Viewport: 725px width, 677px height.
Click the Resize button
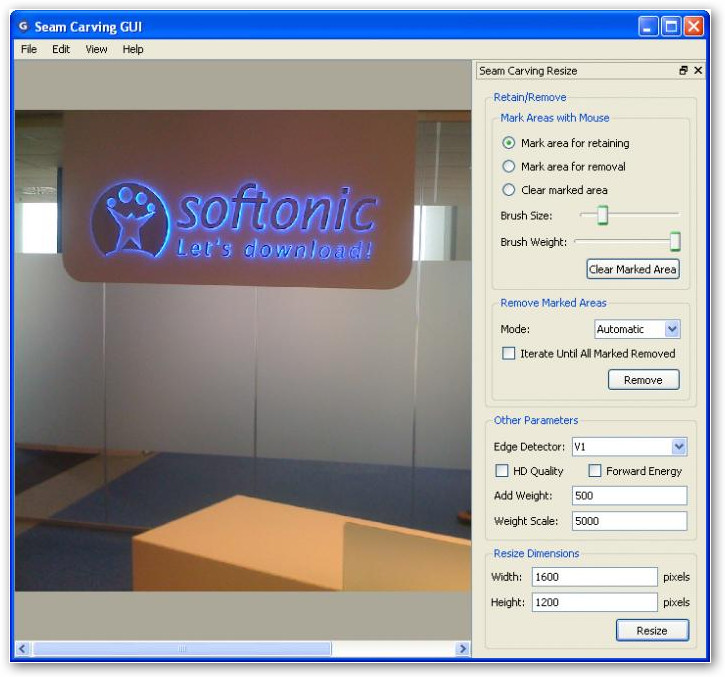652,630
